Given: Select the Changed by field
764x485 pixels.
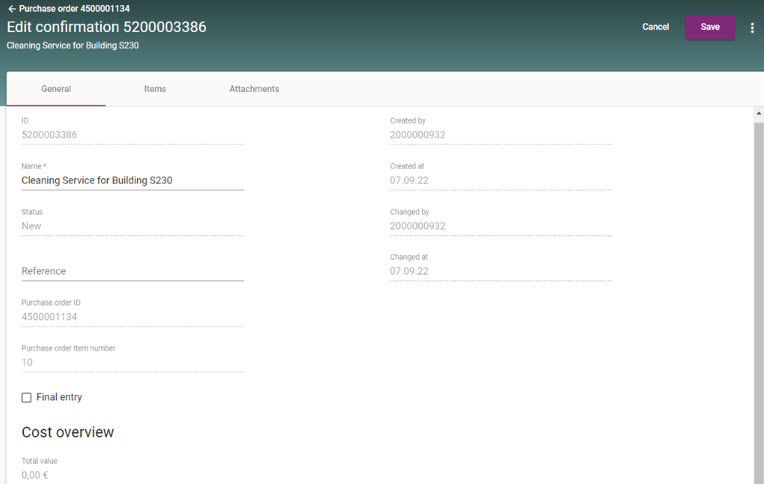Looking at the screenshot, I should click(500, 226).
